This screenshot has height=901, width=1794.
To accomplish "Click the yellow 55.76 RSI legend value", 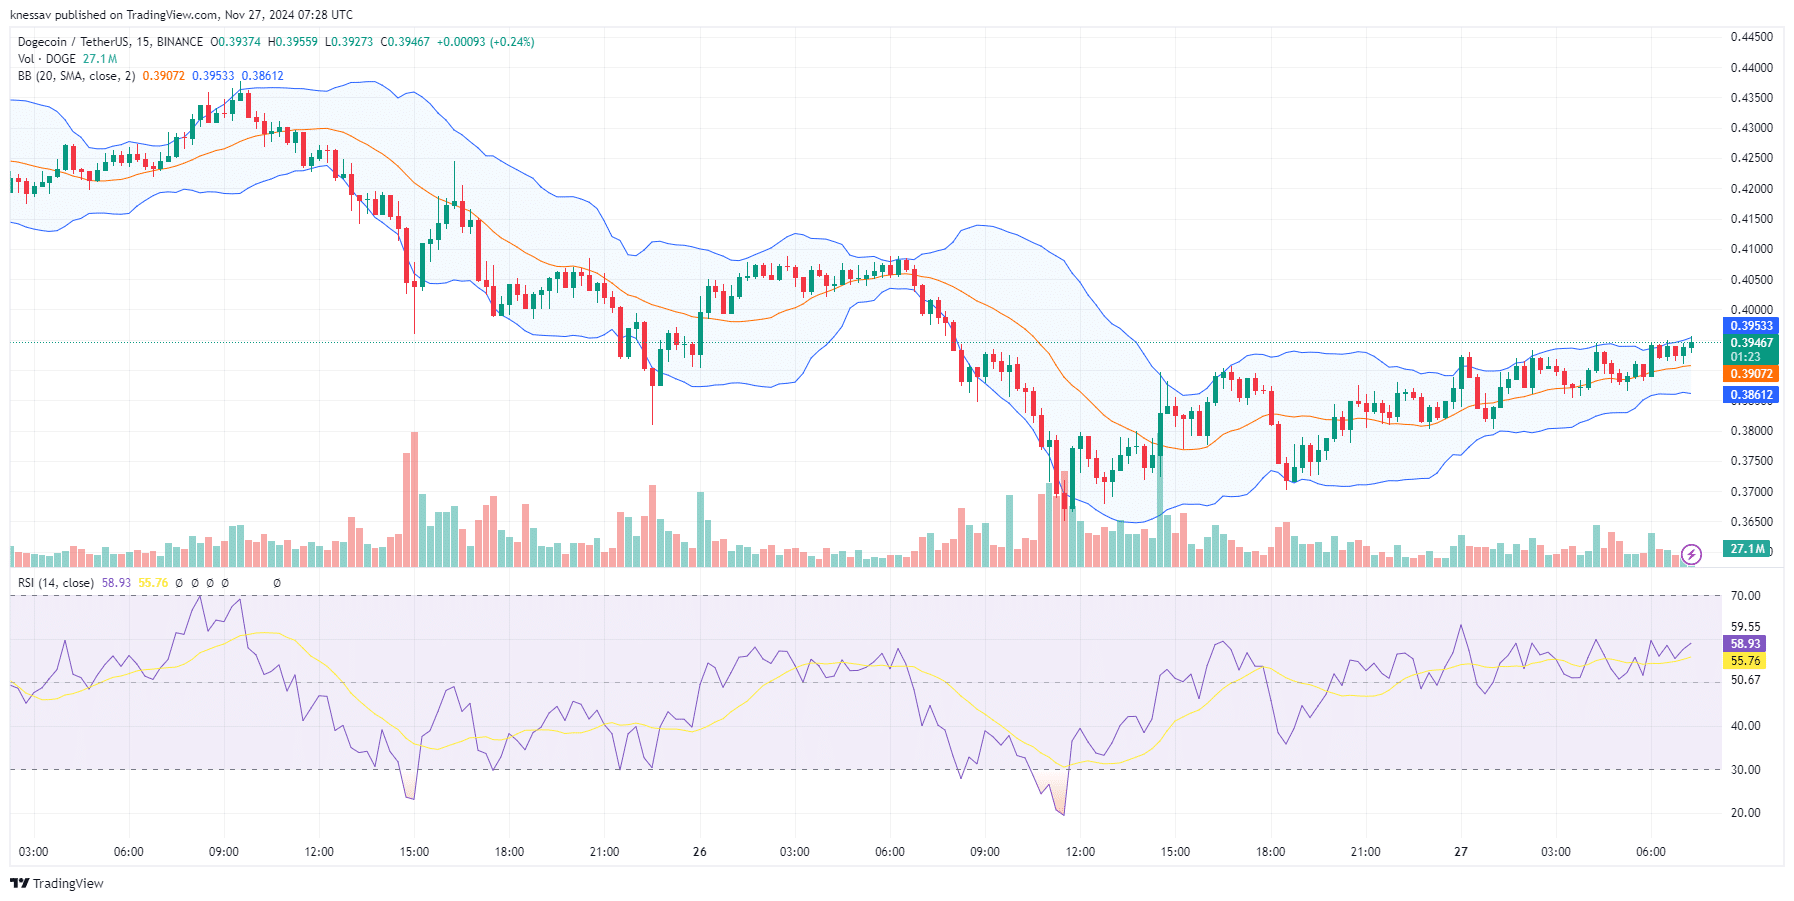I will [153, 583].
